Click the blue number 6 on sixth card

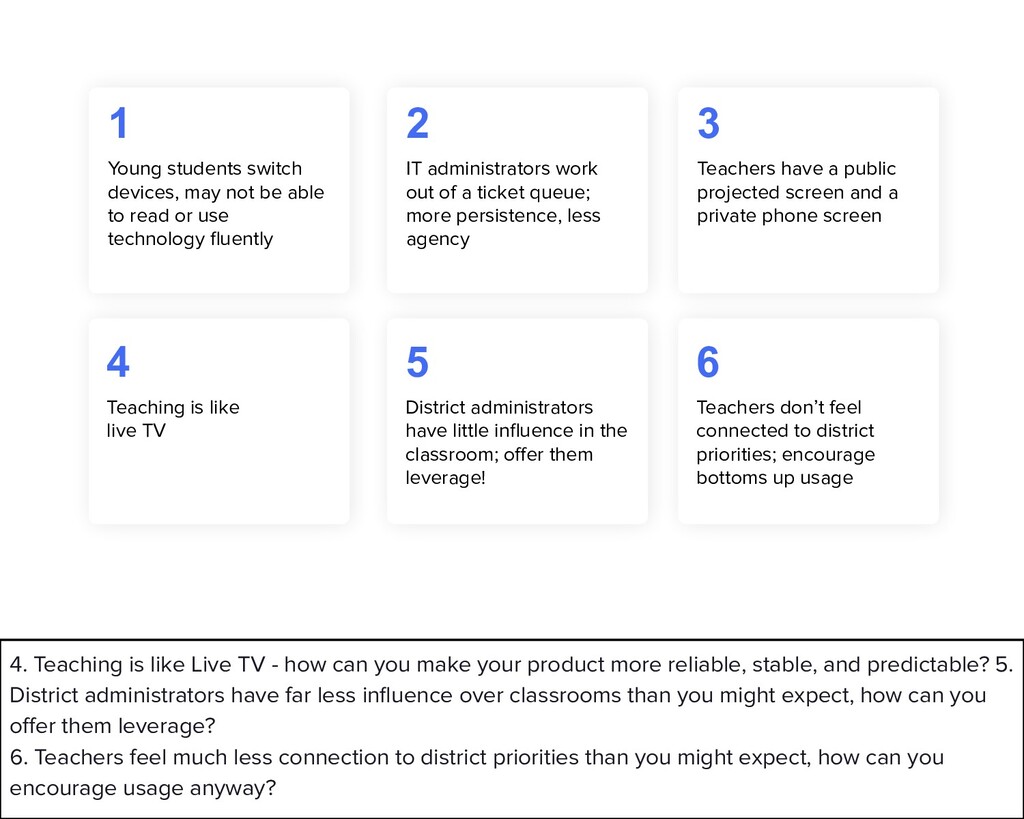pyautogui.click(x=708, y=362)
